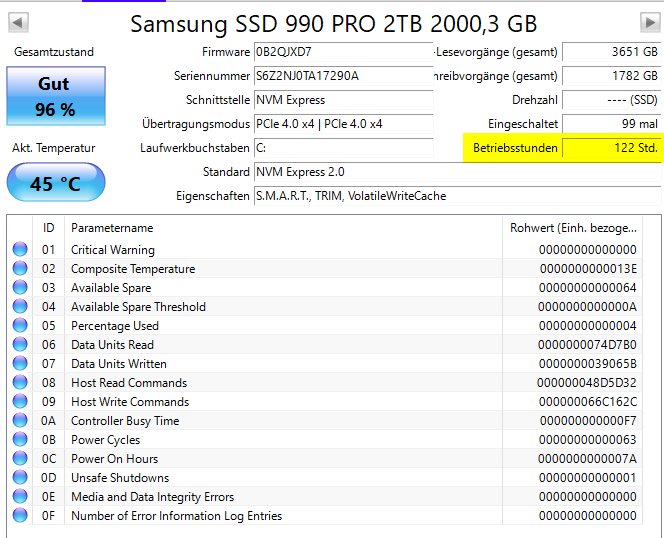
Task: Click status icon for Data Units Written
Action: tap(20, 363)
